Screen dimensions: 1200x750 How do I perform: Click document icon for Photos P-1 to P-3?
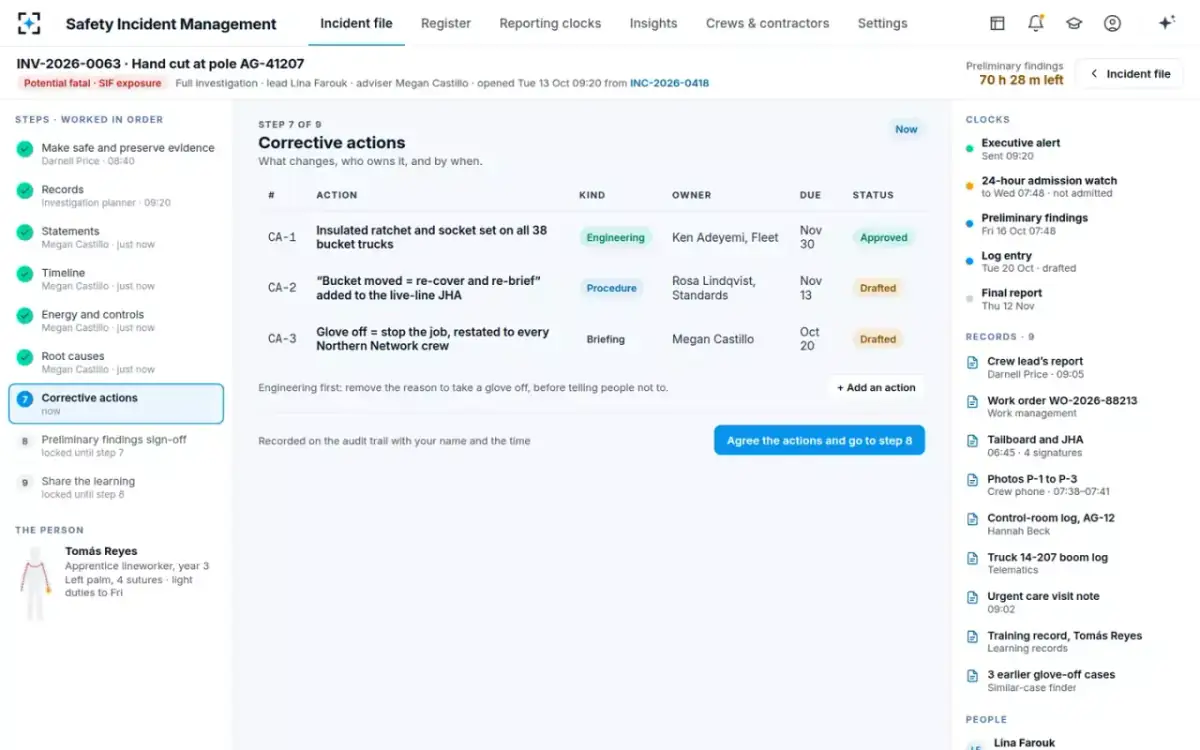pyautogui.click(x=972, y=480)
